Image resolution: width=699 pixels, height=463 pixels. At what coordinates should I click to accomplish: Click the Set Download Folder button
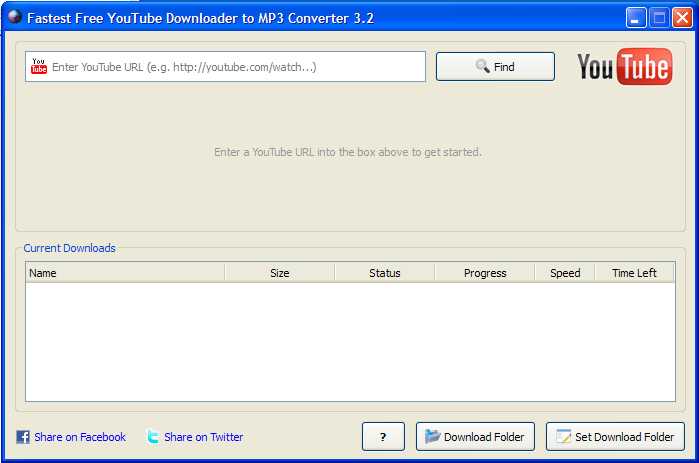point(615,437)
